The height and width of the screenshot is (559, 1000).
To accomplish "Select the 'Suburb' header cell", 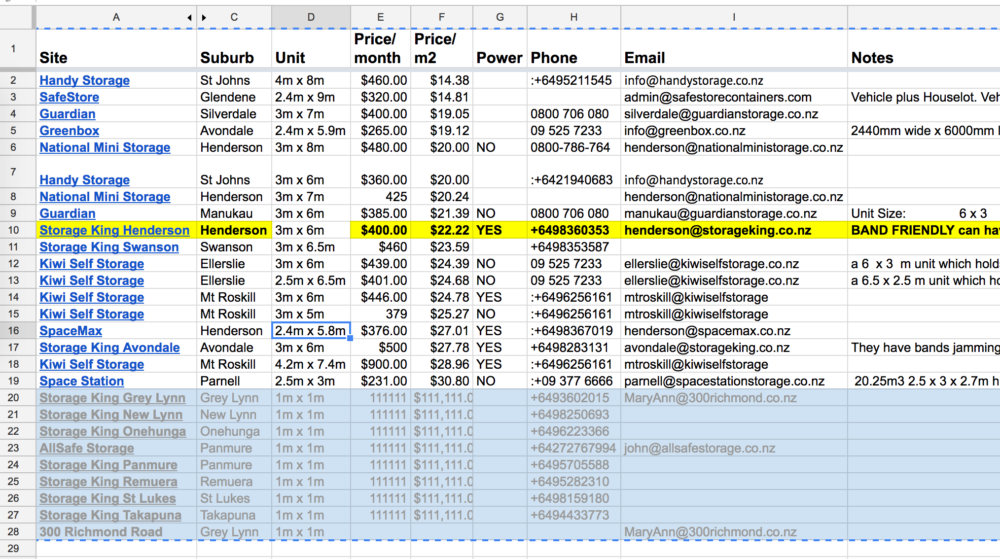I will [234, 48].
